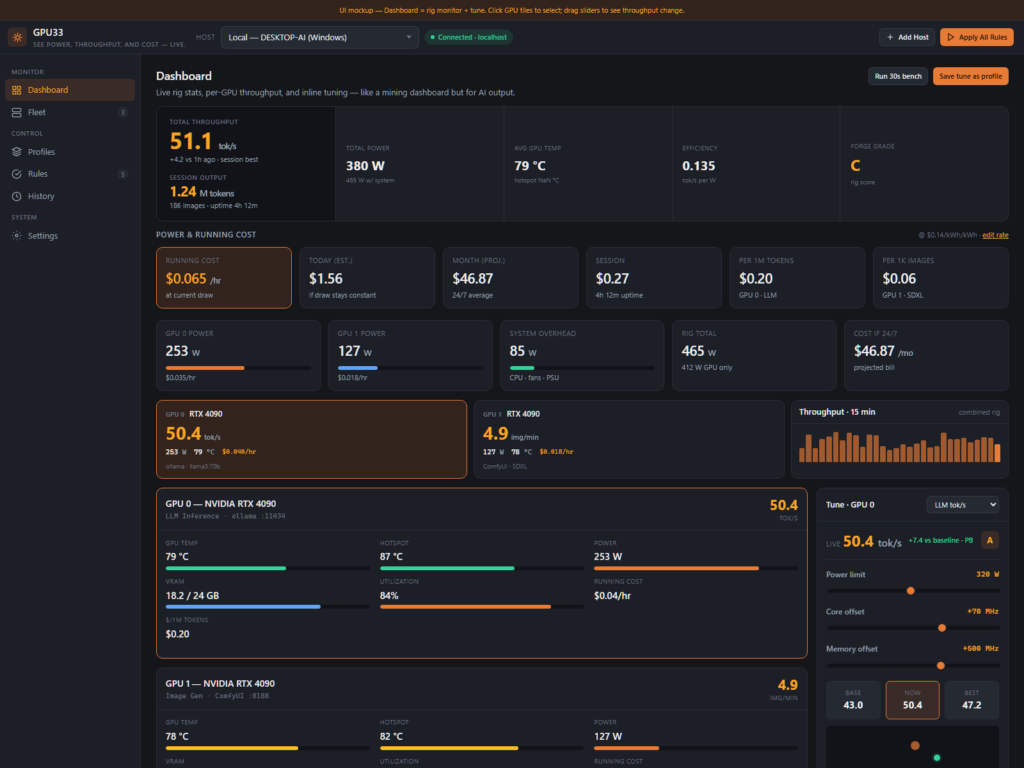Click the VRAM 18.2 / 24 GB value

coord(192,596)
